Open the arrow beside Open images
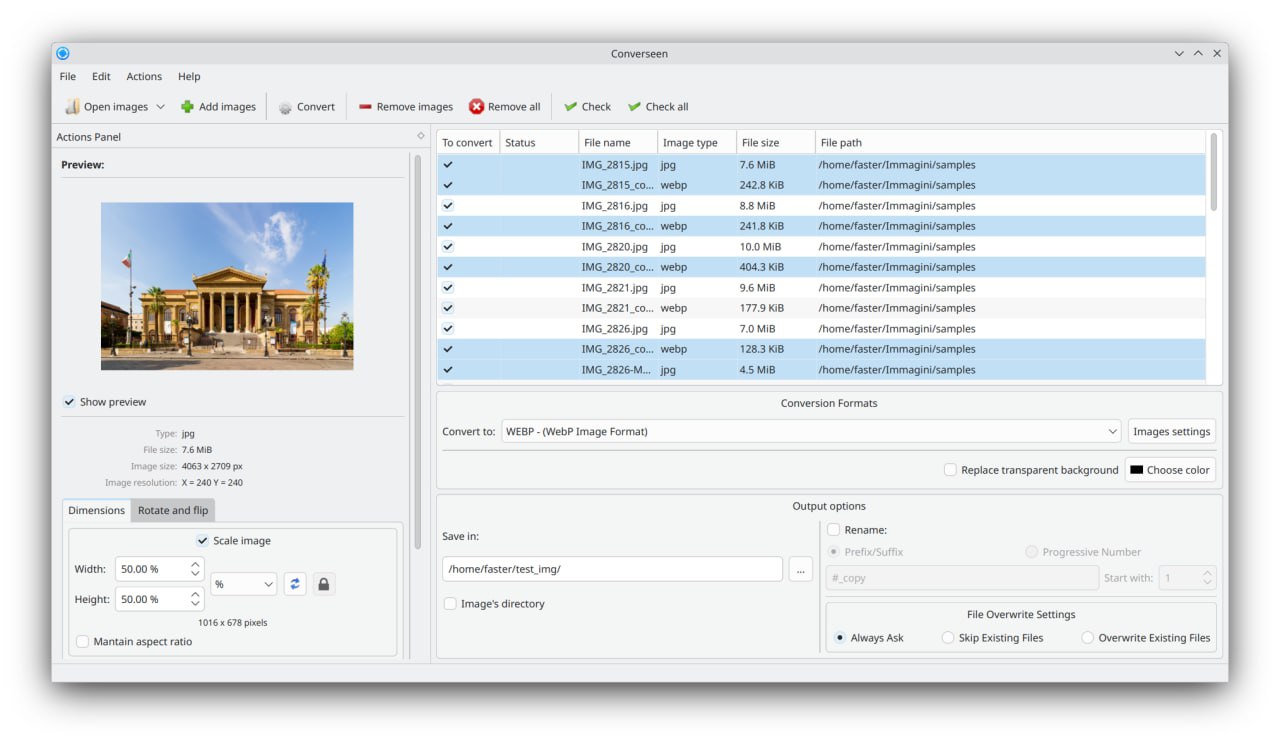 pos(159,107)
